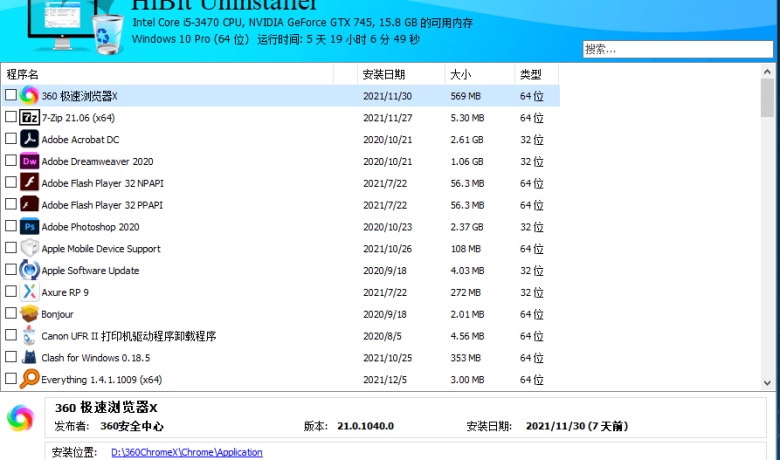Click the 2020/8/5 install date cell
The image size is (780, 460).
click(x=382, y=336)
